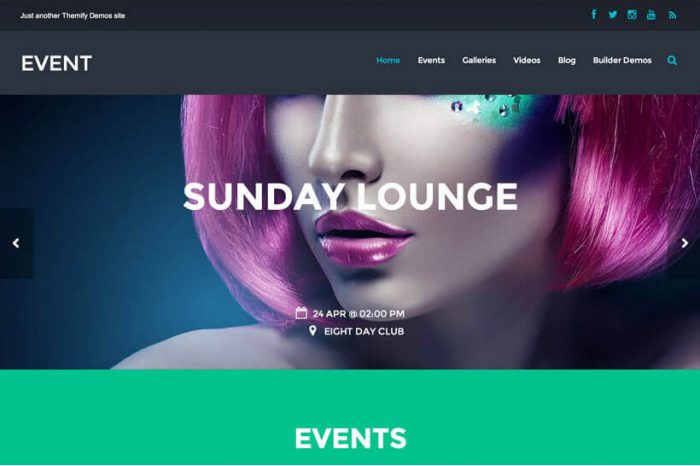Open the Instagram social icon
This screenshot has height=466, width=700.
(632, 15)
